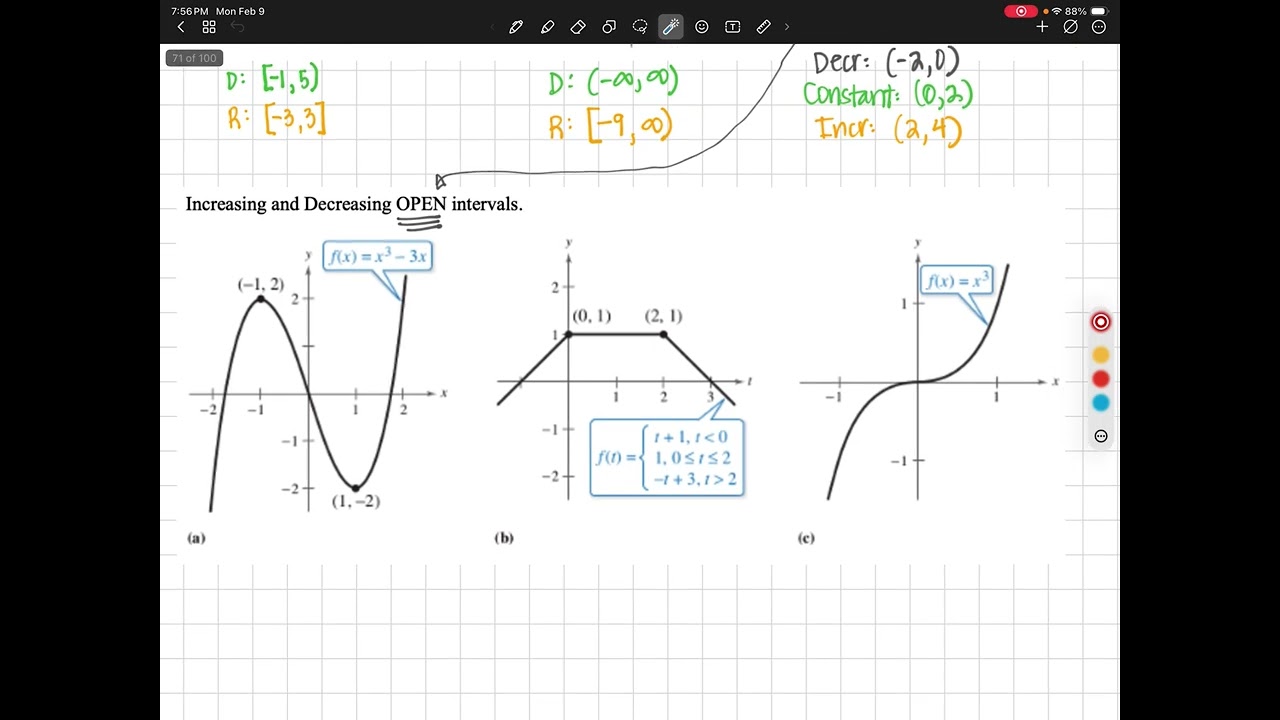Screen dimensions: 1280x720
Task: Open more options in the color palette
Action: coord(1101,436)
